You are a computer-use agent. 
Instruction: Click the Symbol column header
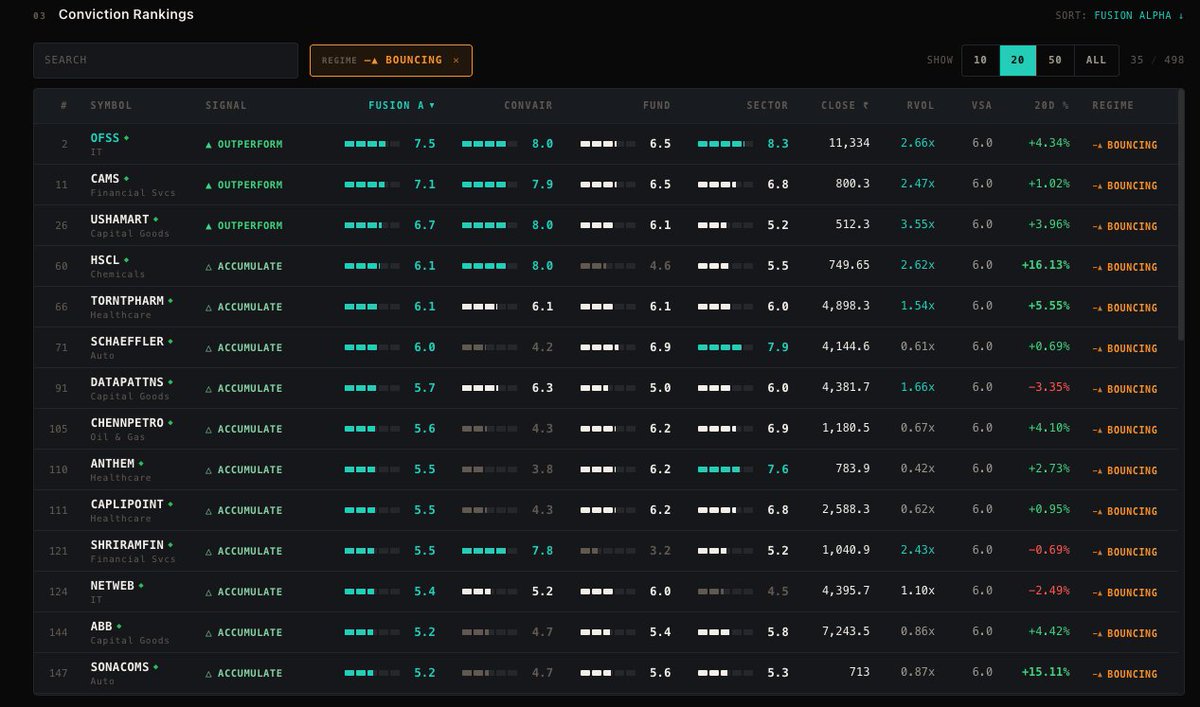[x=111, y=105]
